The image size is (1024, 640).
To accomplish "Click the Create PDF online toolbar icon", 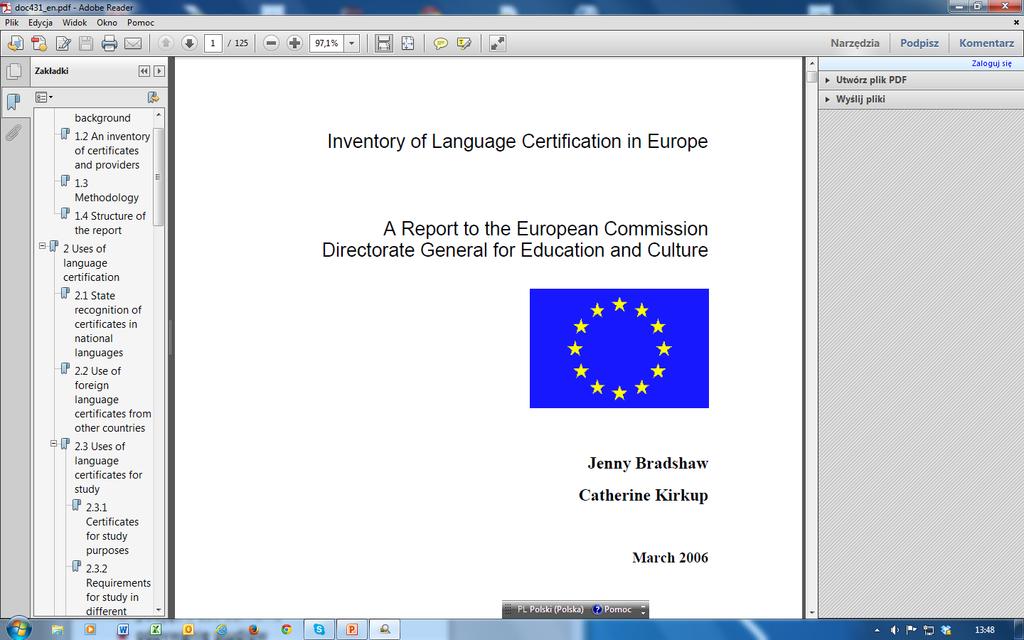I will [16, 43].
